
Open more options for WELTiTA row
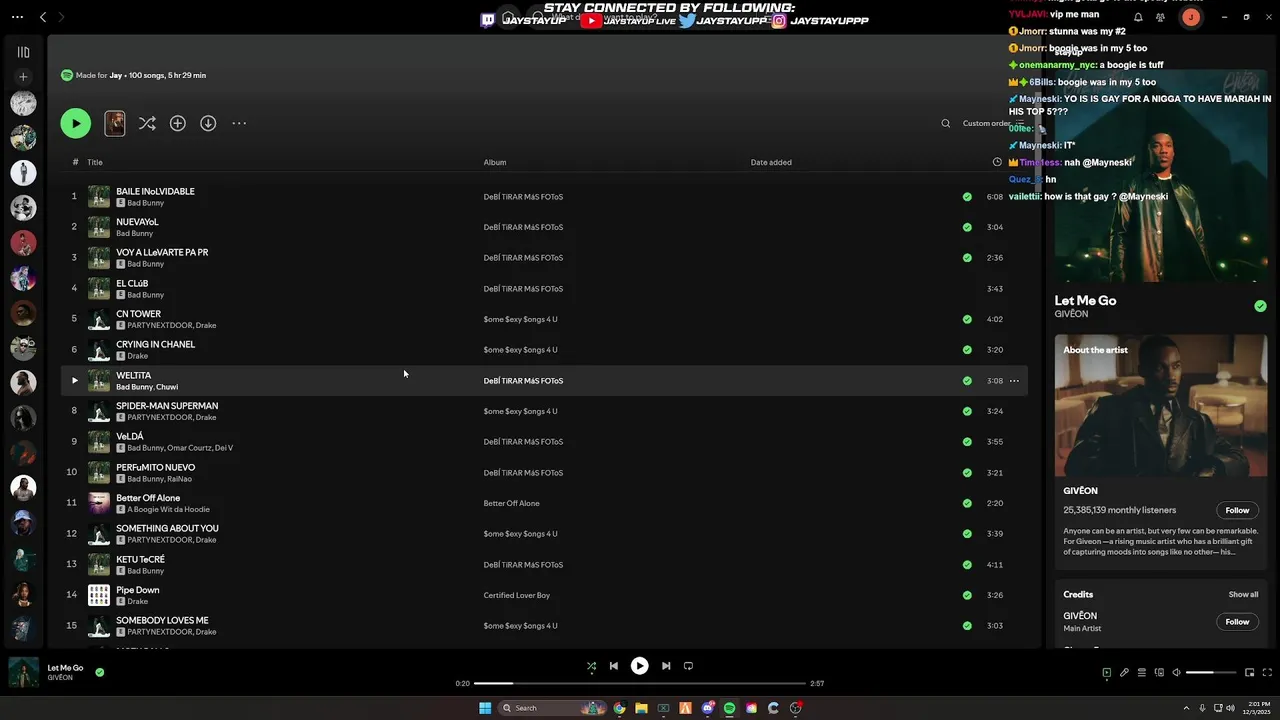(1014, 381)
